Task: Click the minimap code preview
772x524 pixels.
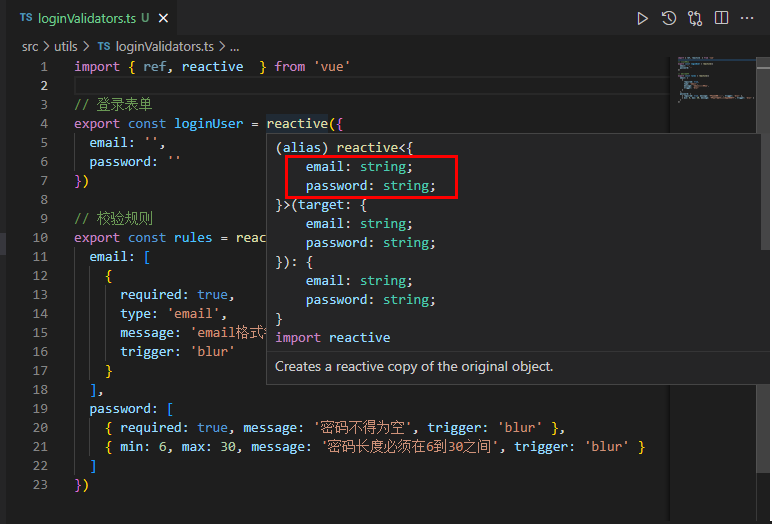Action: (x=713, y=80)
